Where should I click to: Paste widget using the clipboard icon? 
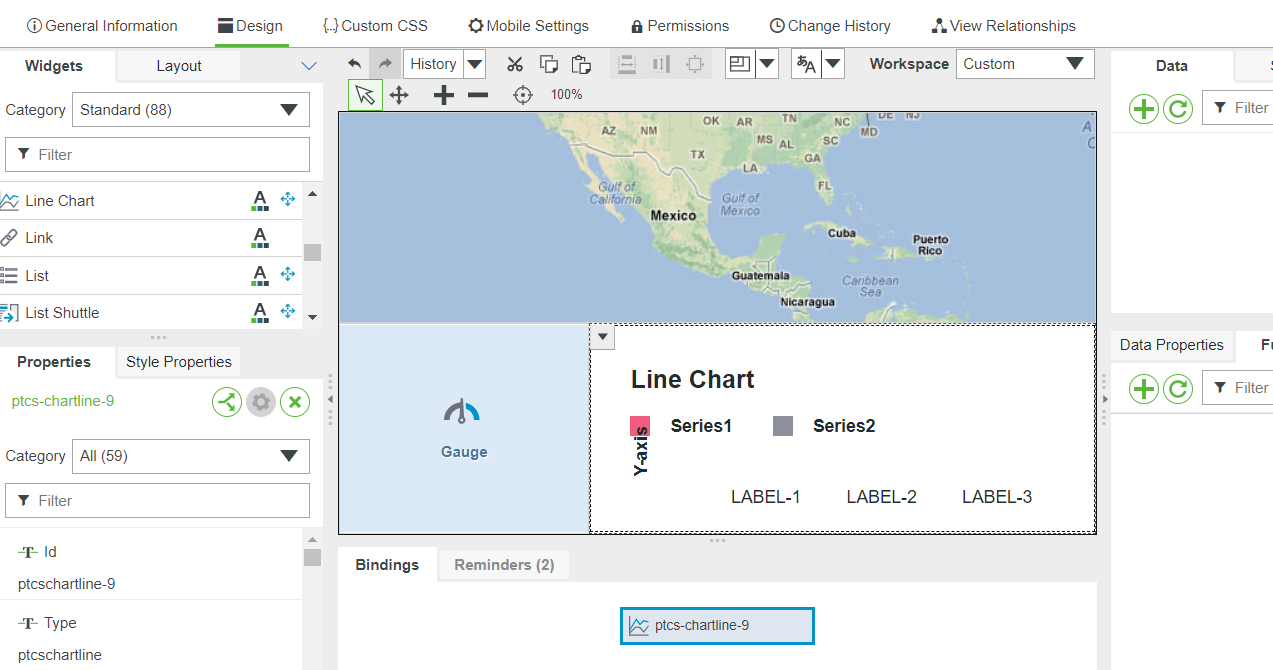click(x=581, y=64)
